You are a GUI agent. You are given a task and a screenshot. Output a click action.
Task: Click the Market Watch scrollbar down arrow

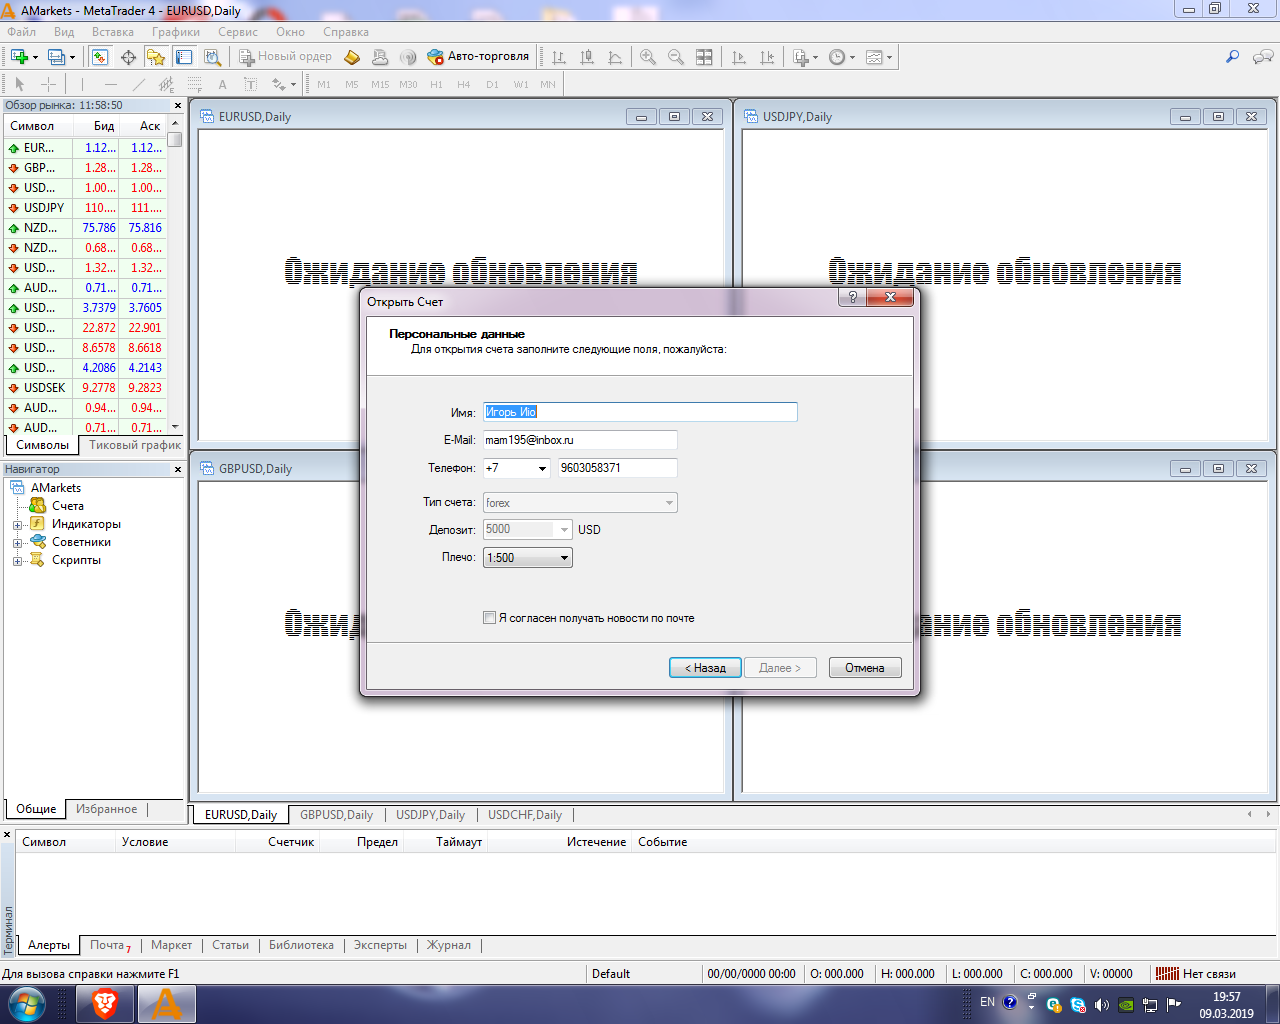(x=175, y=427)
